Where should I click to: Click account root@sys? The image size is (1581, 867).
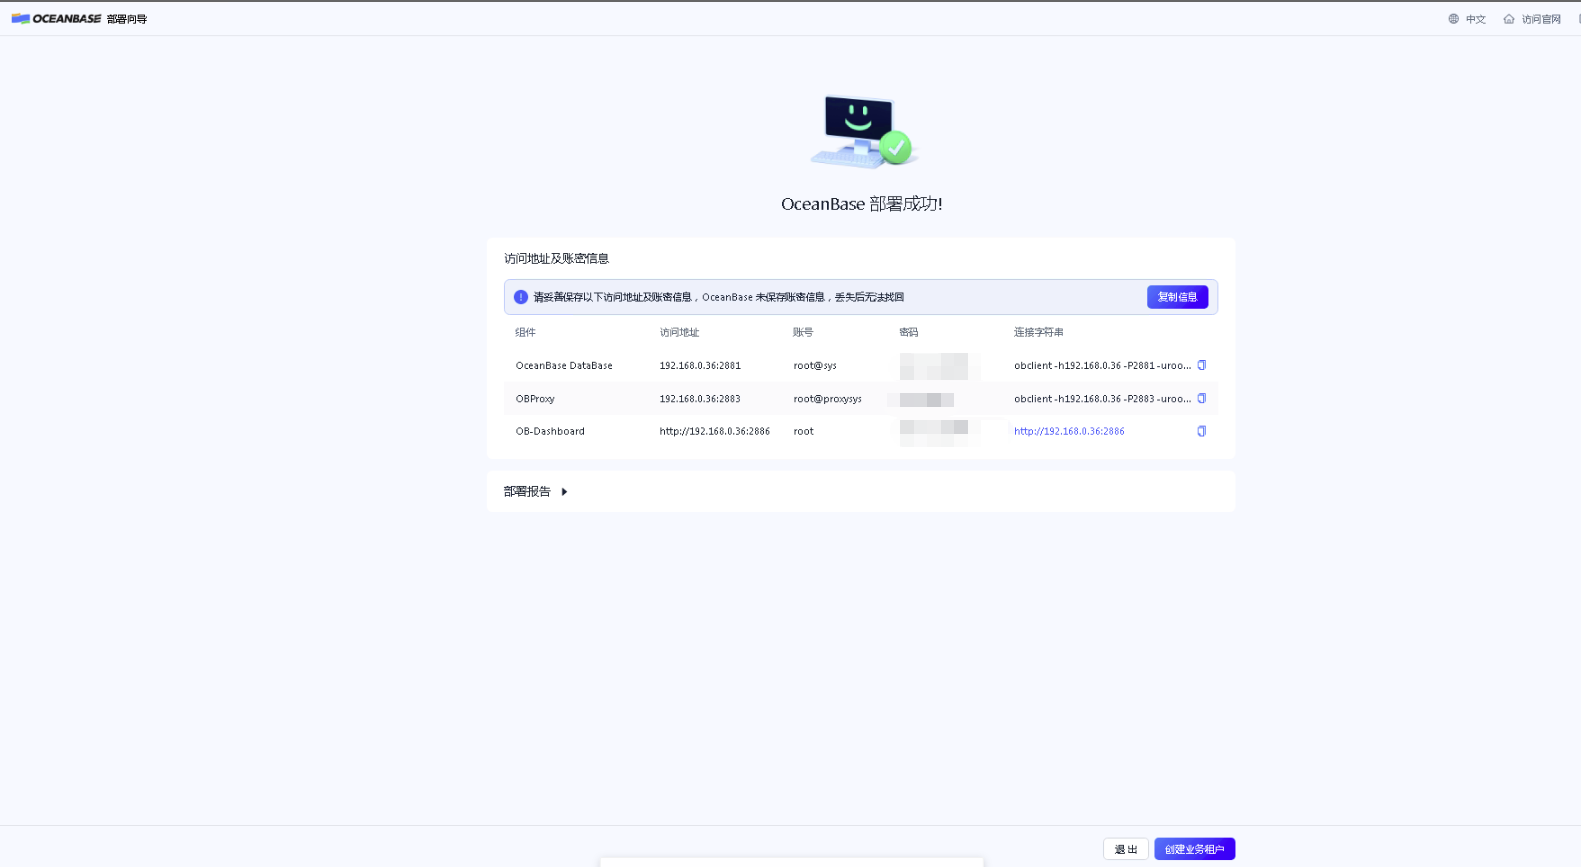click(x=815, y=366)
